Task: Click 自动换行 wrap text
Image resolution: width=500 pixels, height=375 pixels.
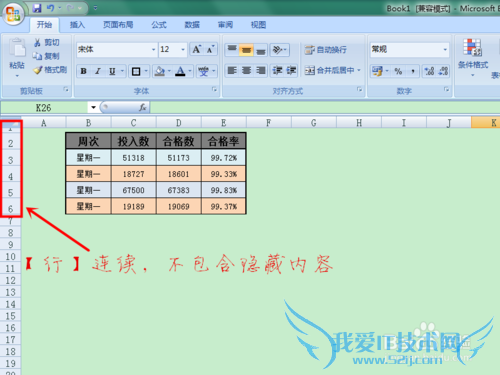Action: coord(326,50)
